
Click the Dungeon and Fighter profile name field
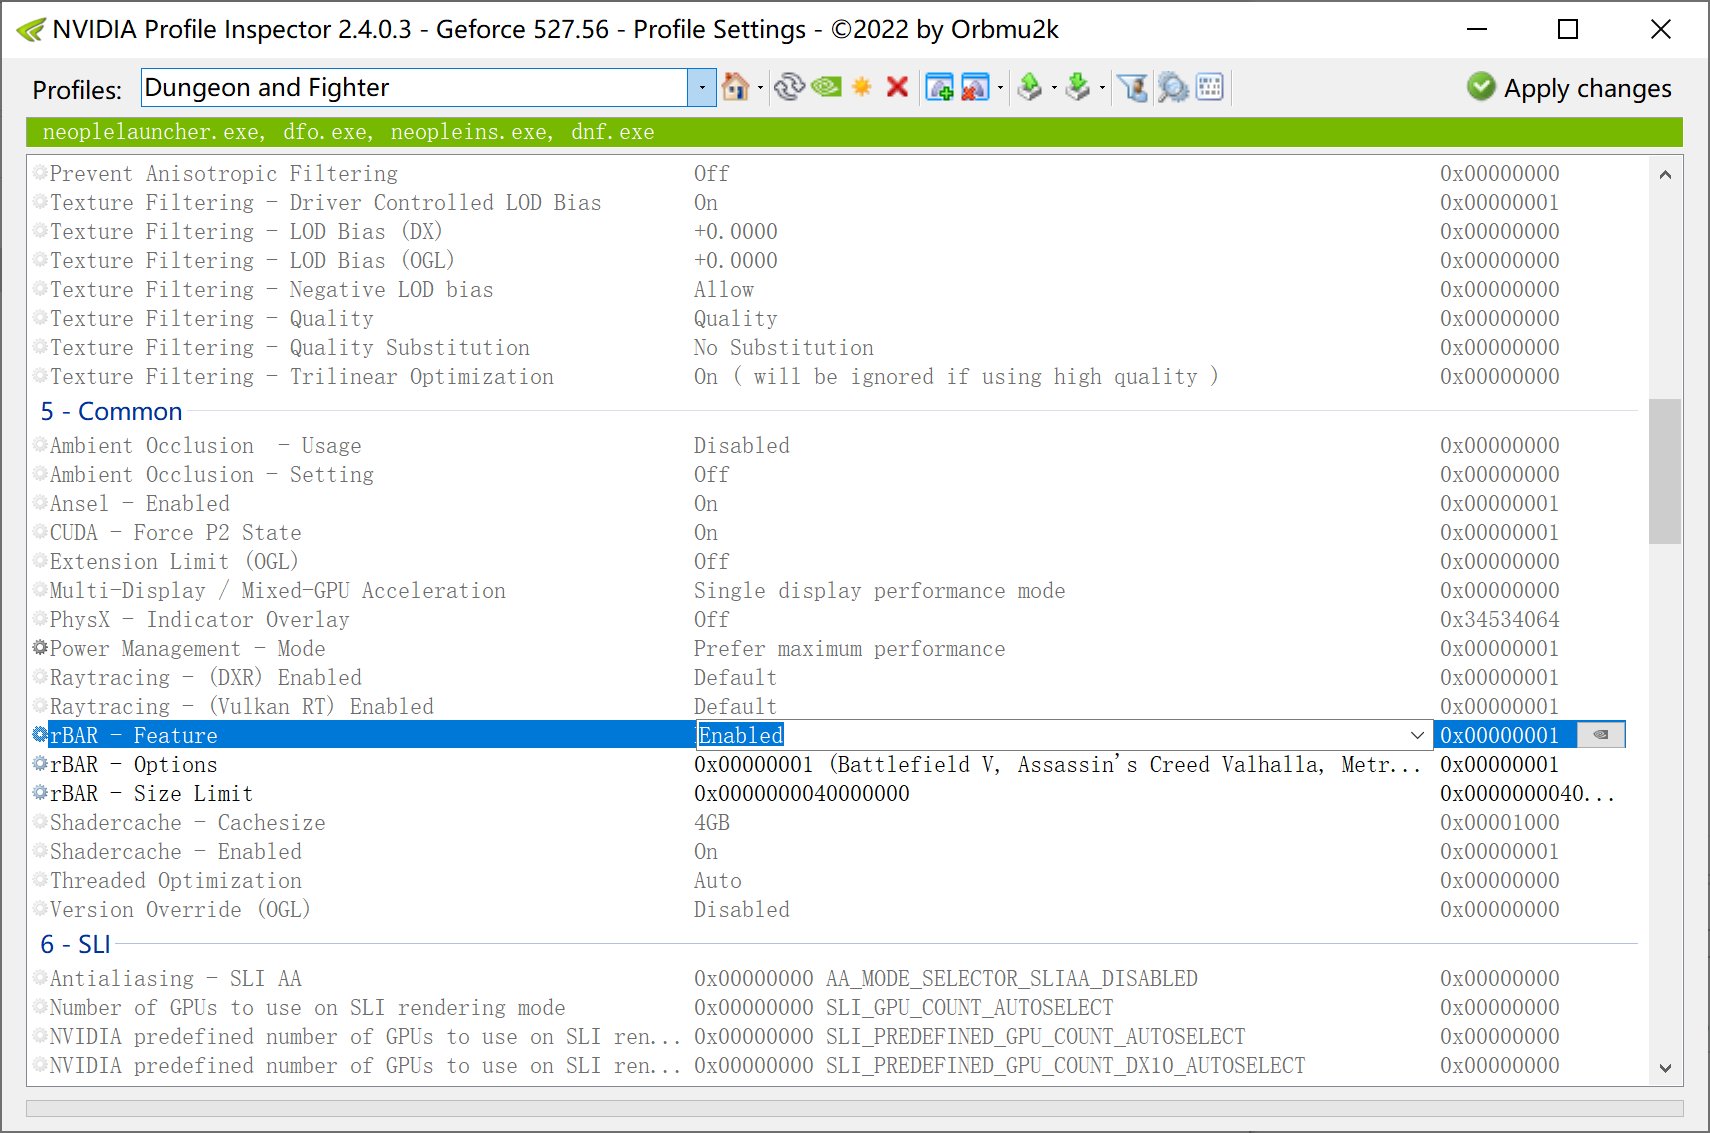(x=414, y=88)
